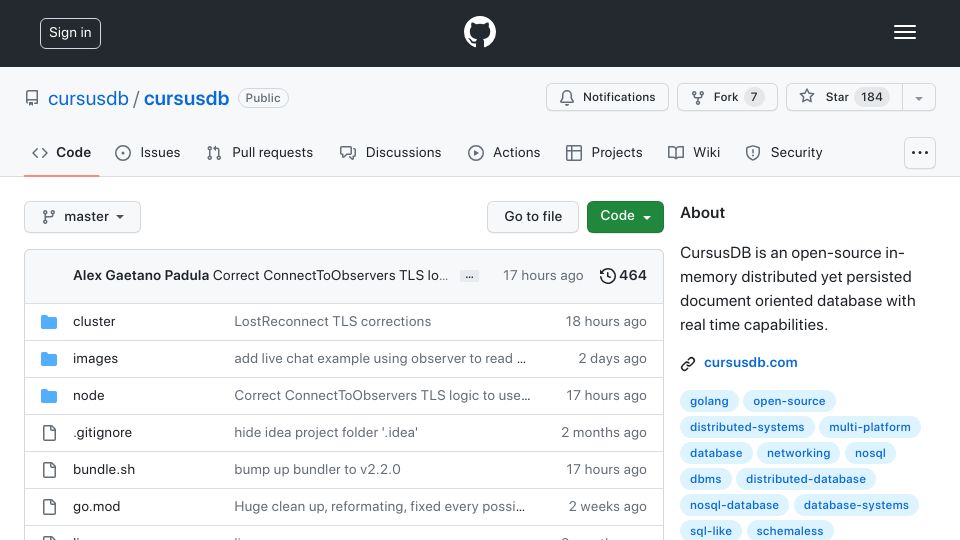Image resolution: width=960 pixels, height=540 pixels.
Task: Click the multi-platform topic tag
Action: [x=869, y=427]
